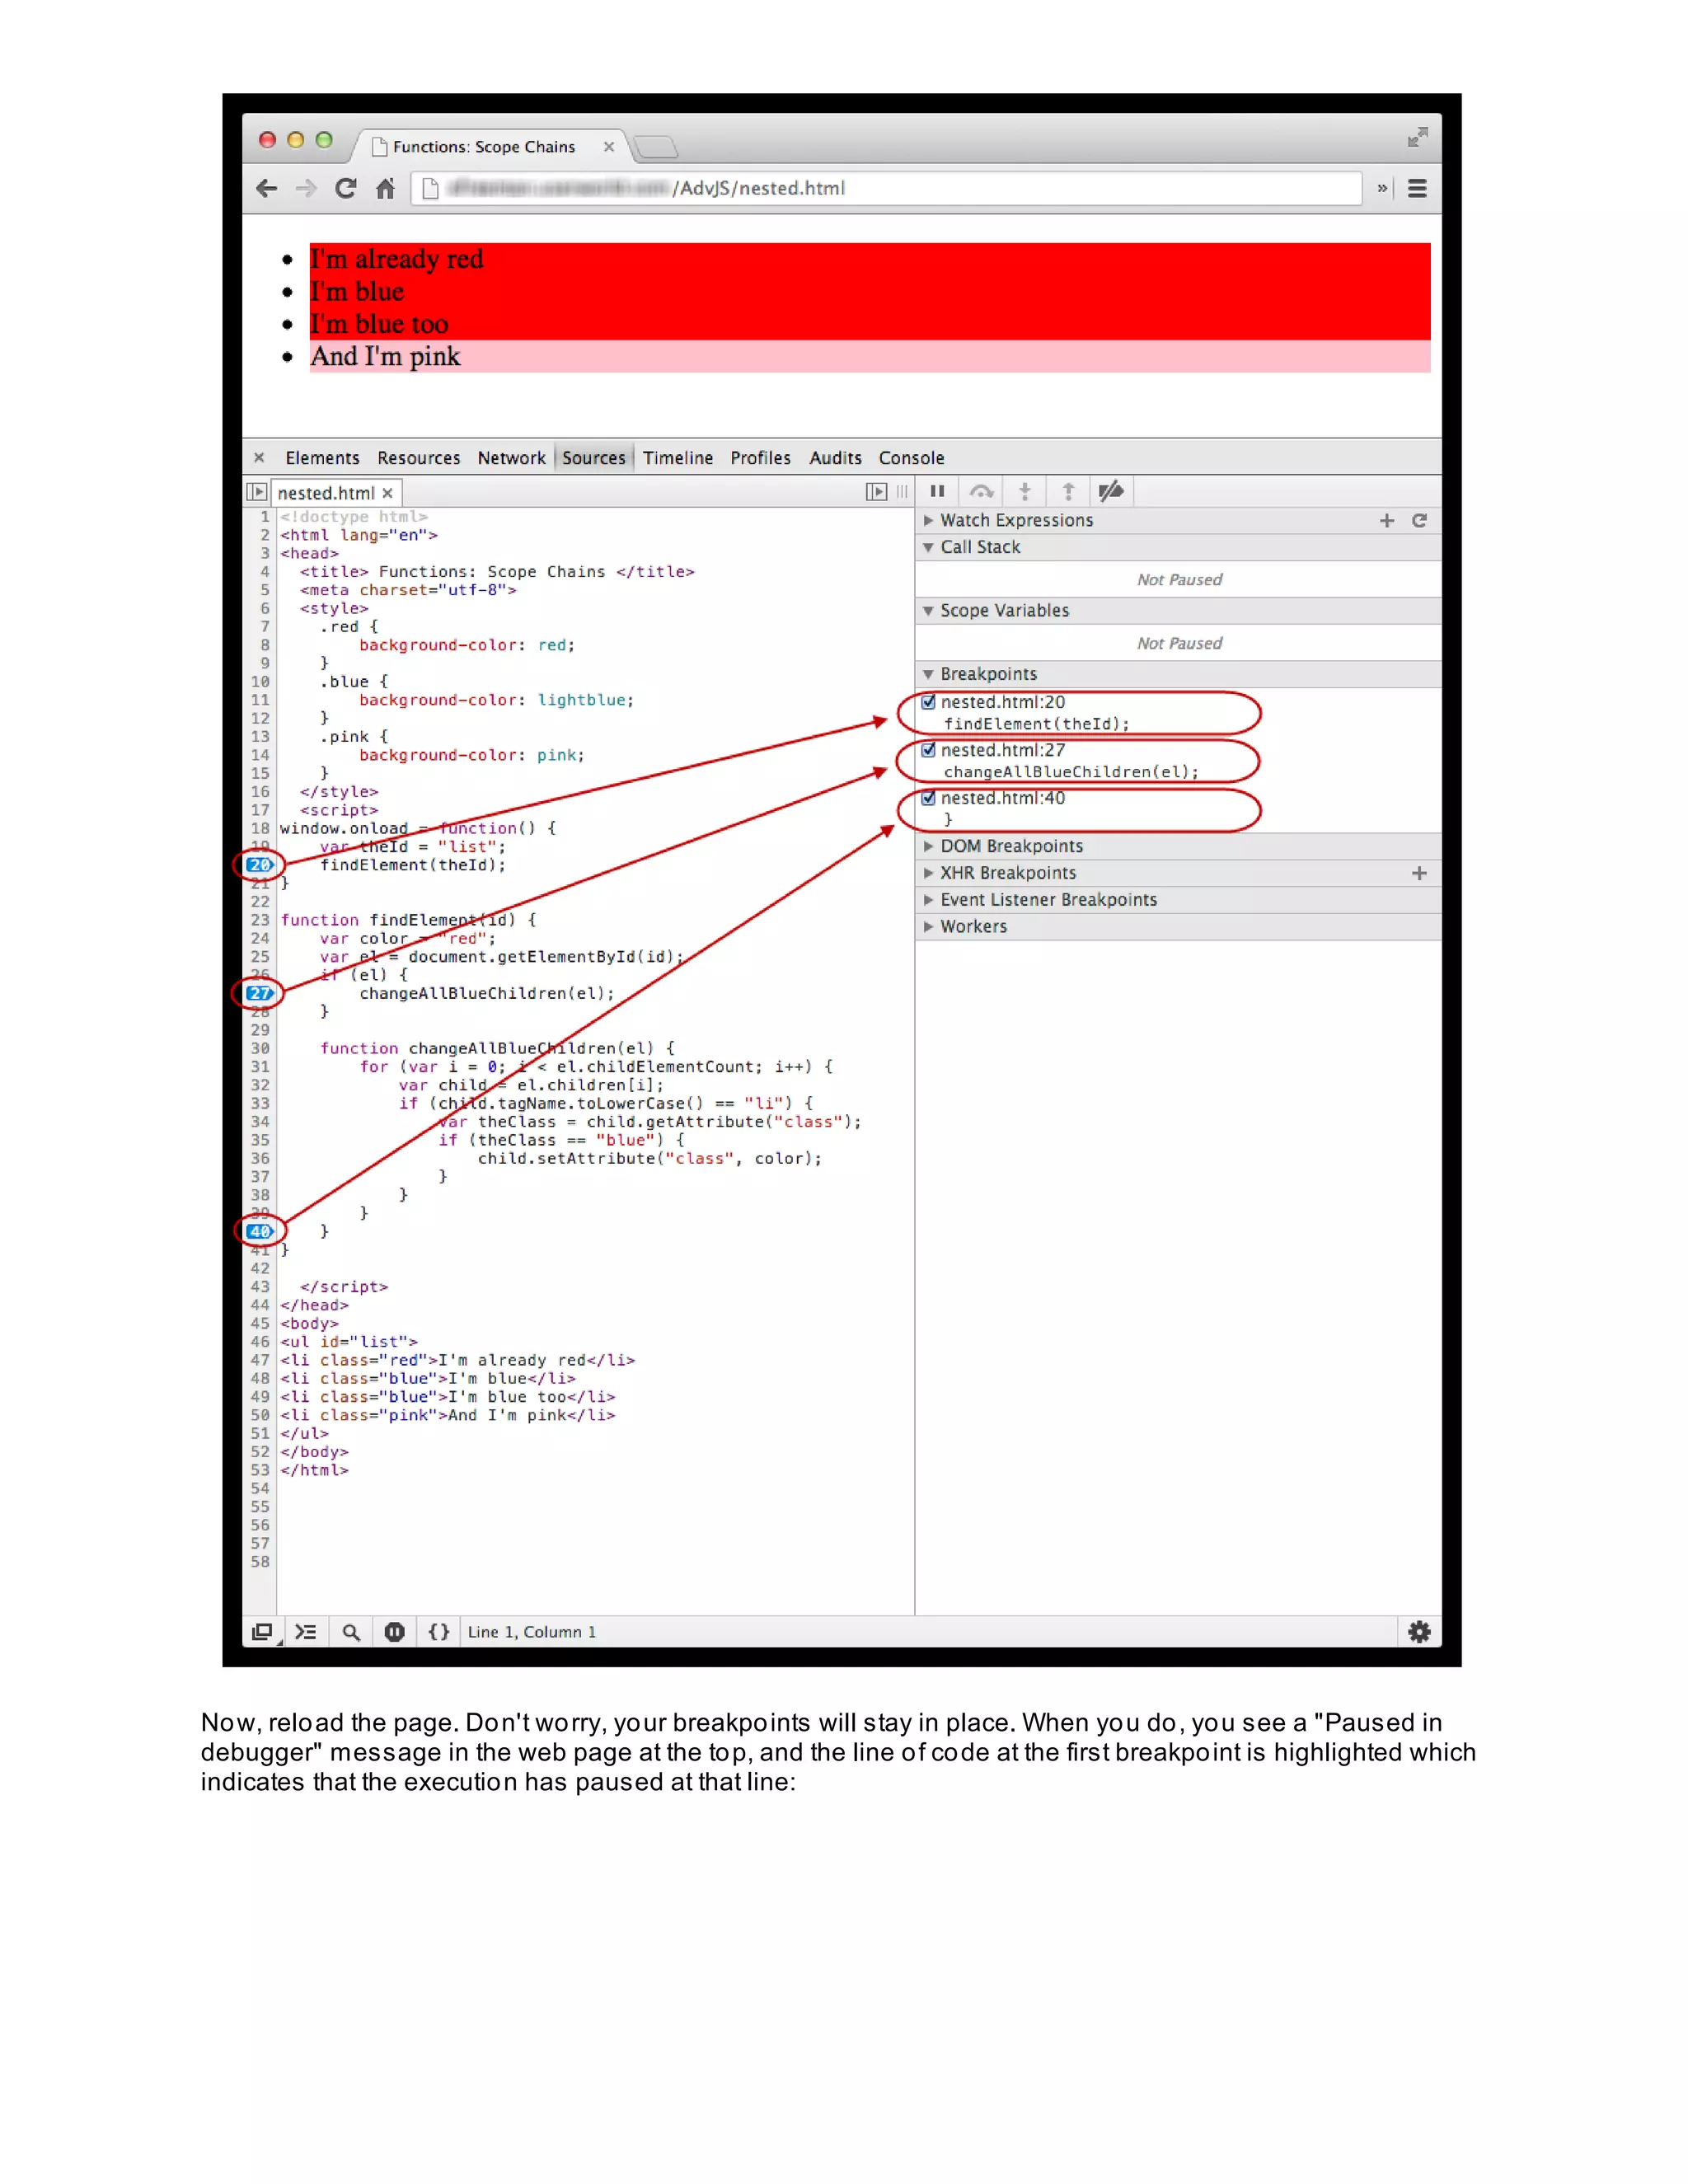Step over next function call icon

coord(981,491)
